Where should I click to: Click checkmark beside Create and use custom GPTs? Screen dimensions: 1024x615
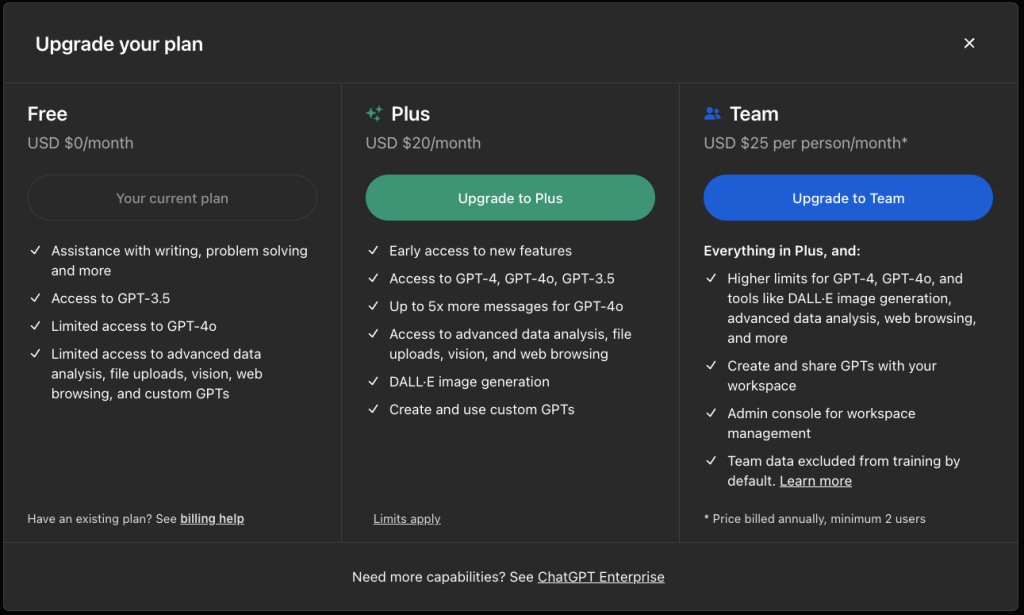point(373,409)
